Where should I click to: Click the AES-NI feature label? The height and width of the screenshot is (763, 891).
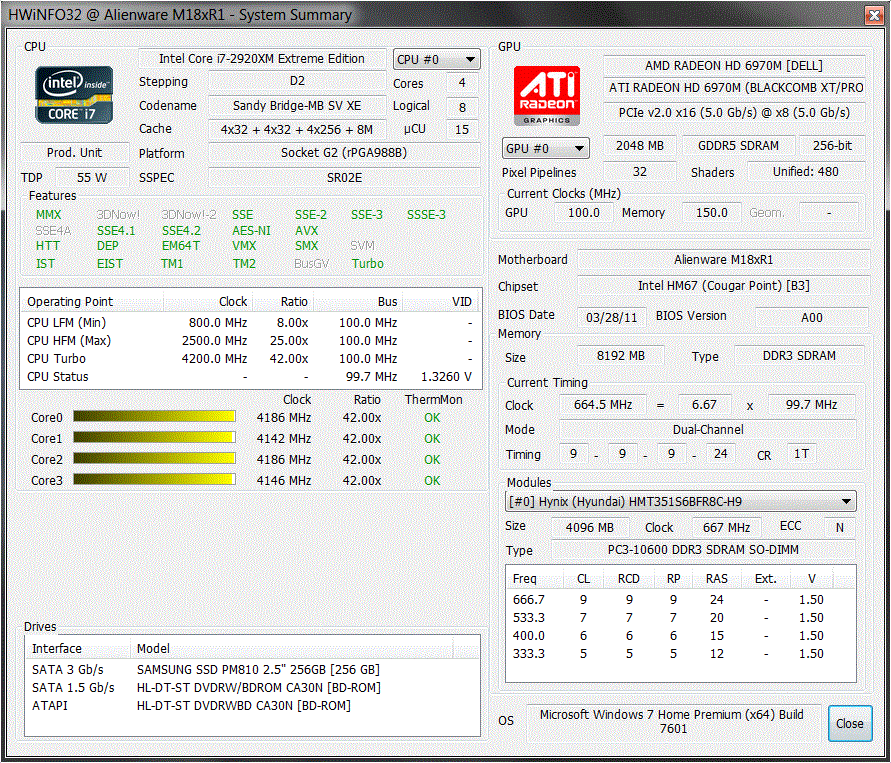(x=251, y=231)
